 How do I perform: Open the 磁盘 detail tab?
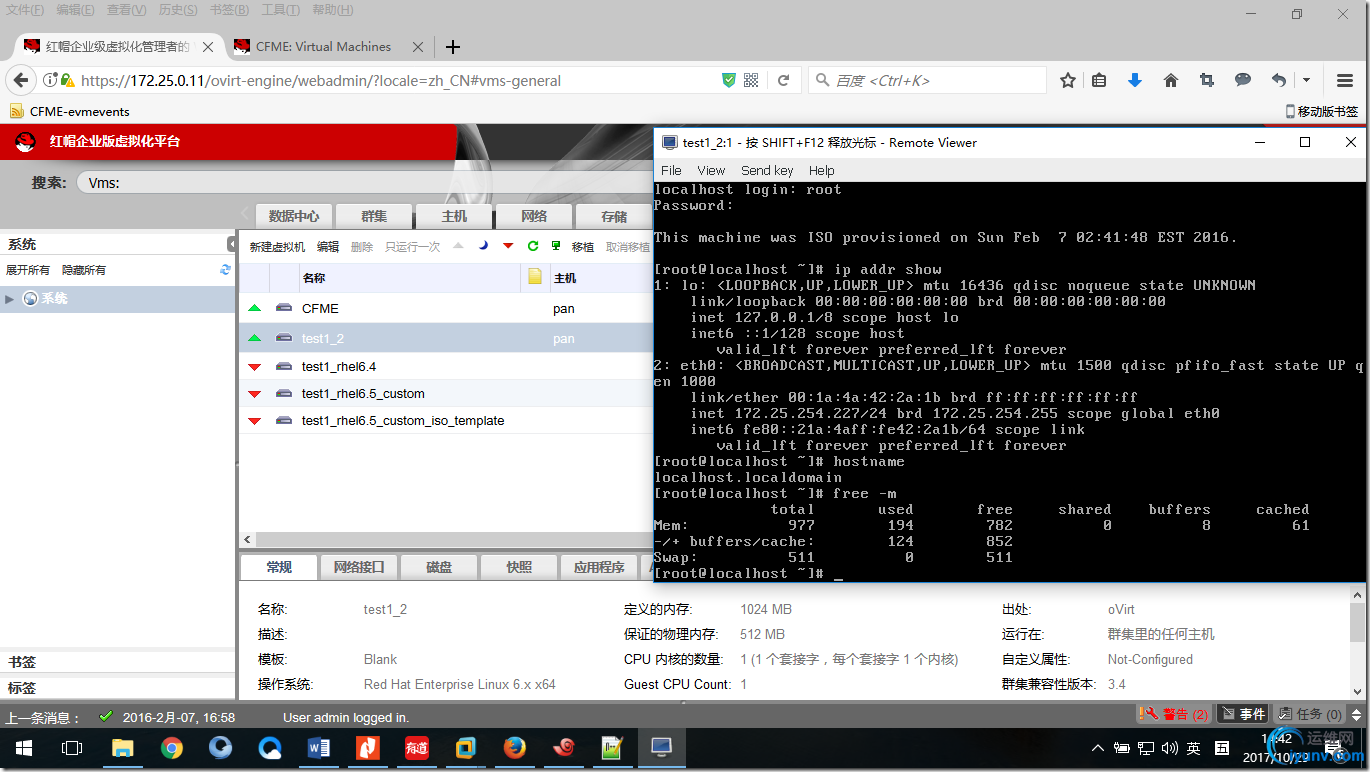[x=439, y=567]
